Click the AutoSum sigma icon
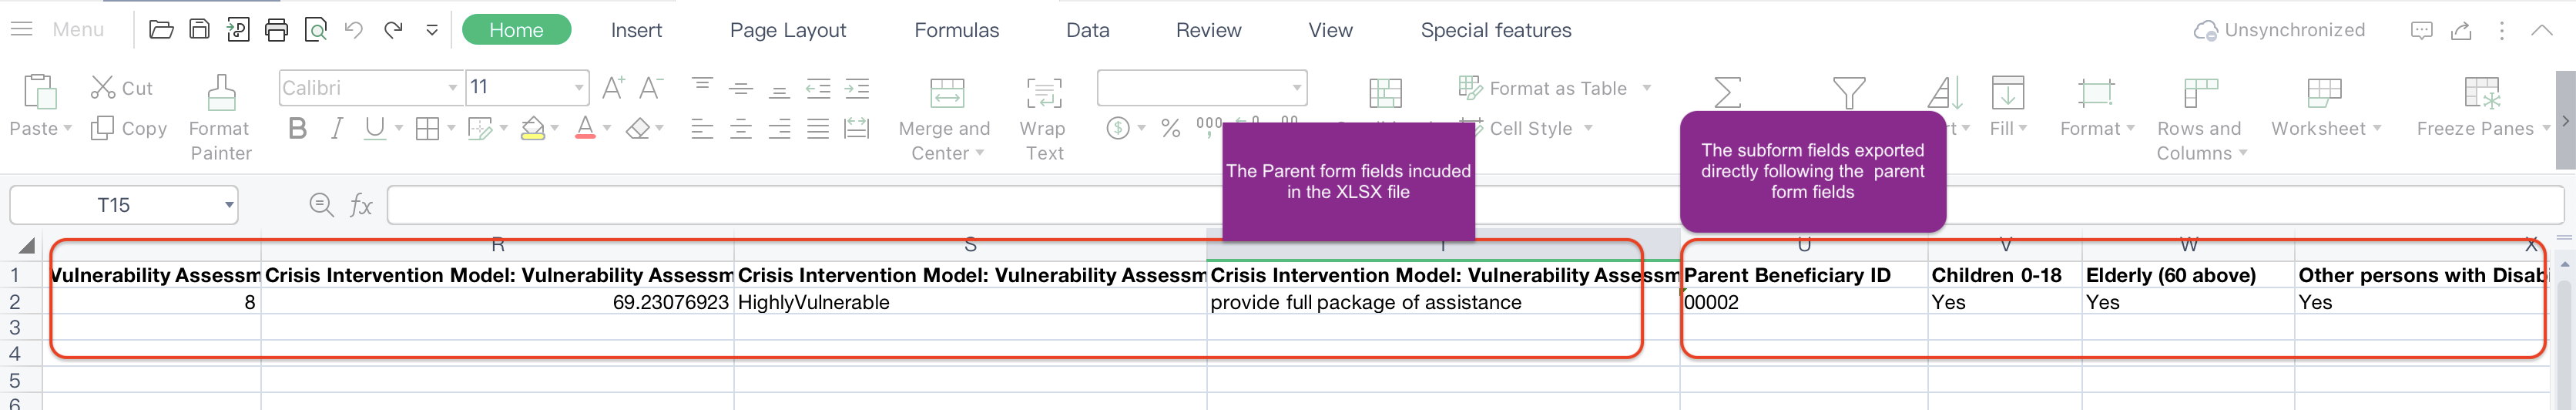 1727,92
